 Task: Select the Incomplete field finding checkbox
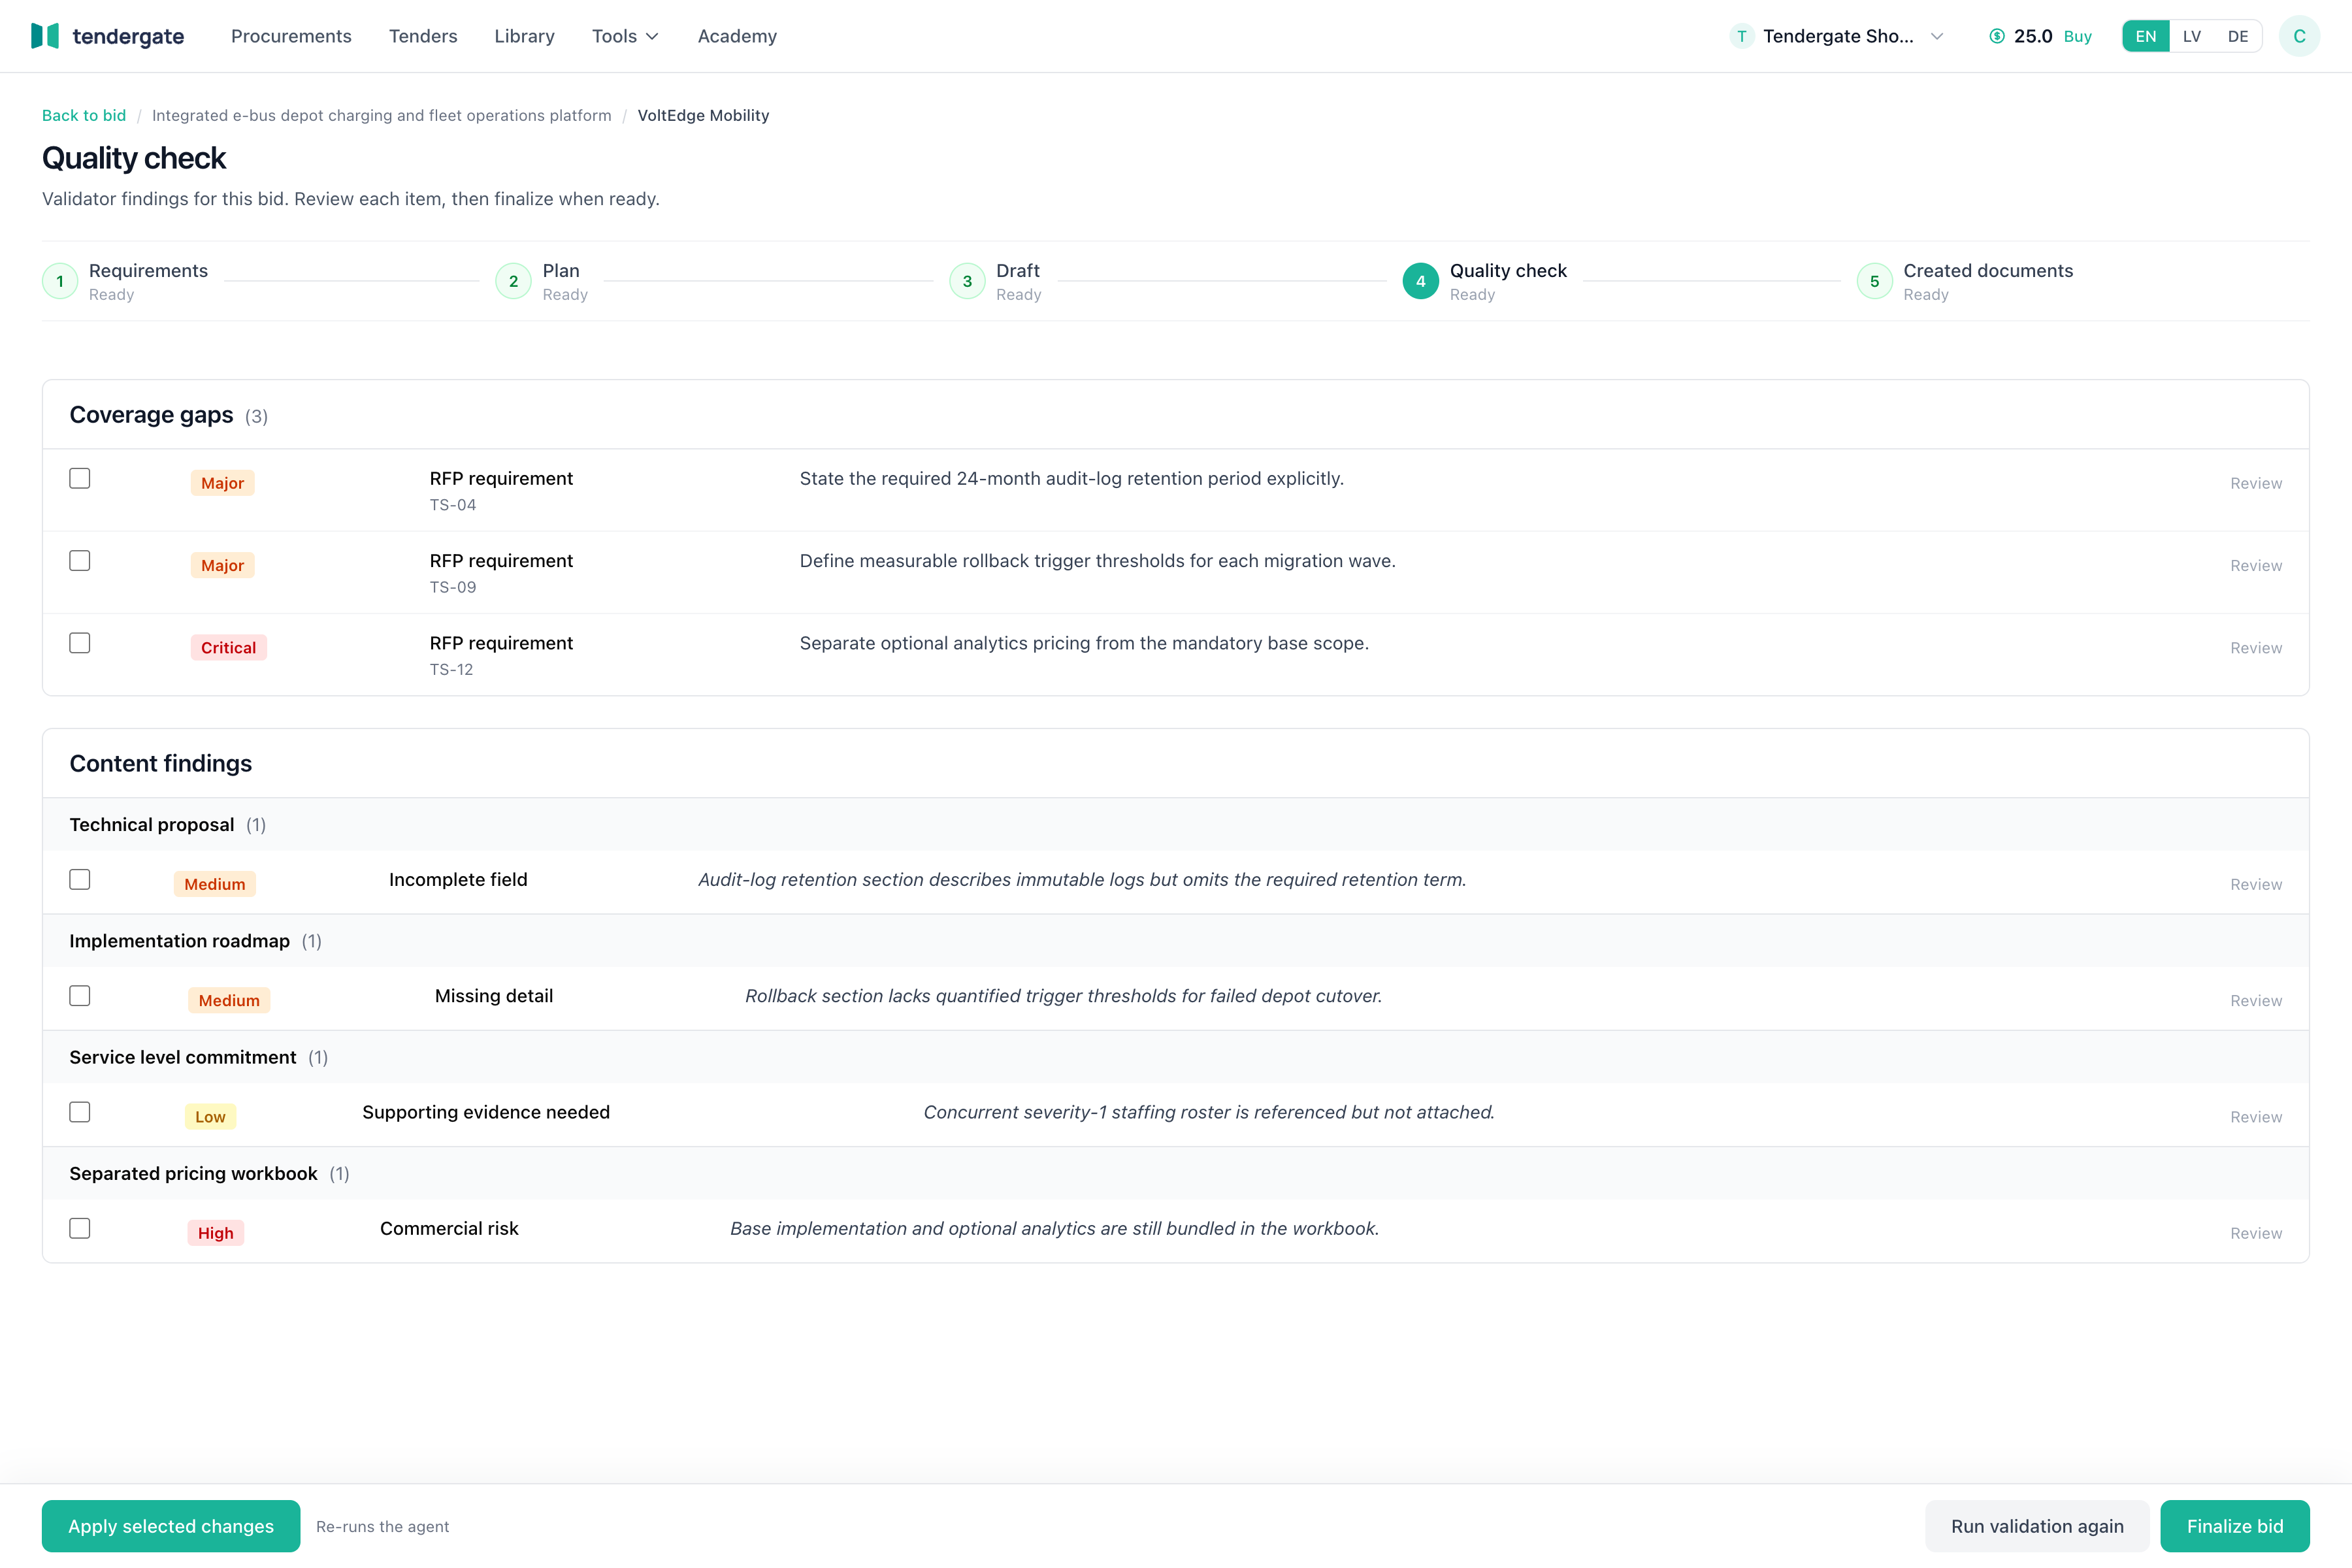[x=80, y=879]
